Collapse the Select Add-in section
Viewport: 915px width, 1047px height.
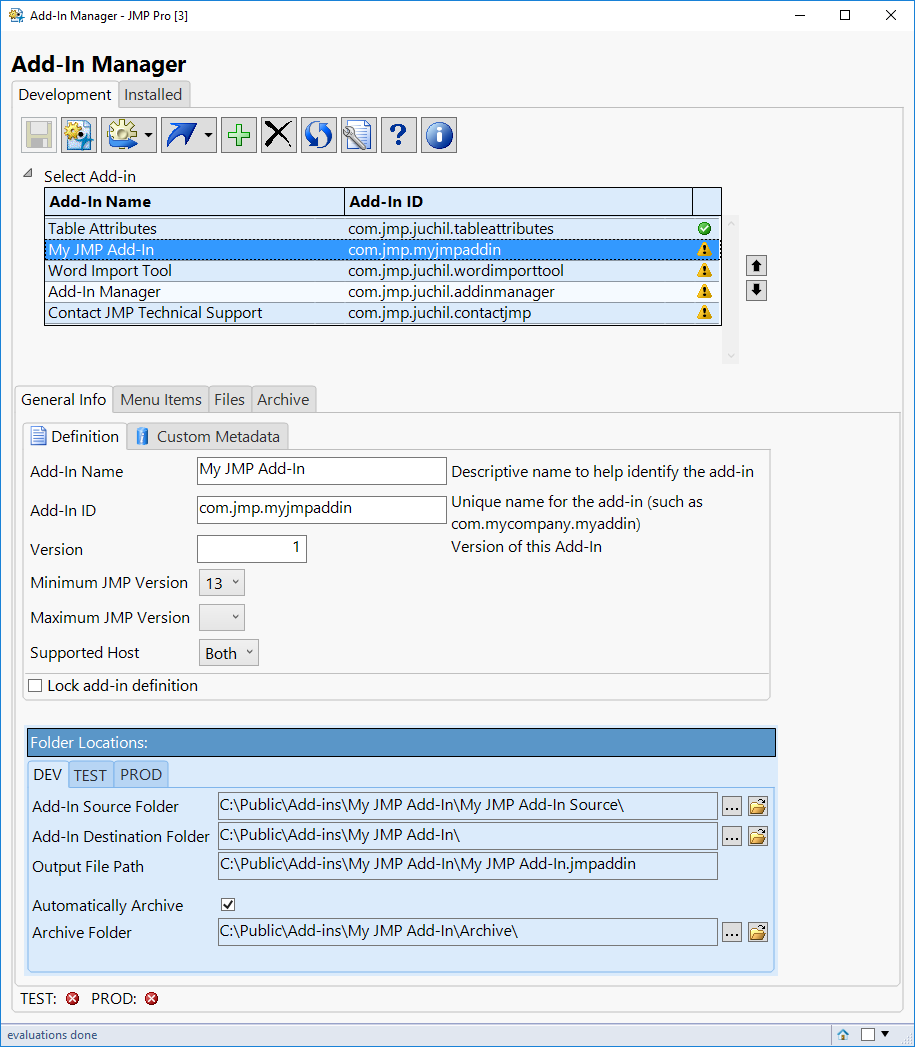click(27, 172)
